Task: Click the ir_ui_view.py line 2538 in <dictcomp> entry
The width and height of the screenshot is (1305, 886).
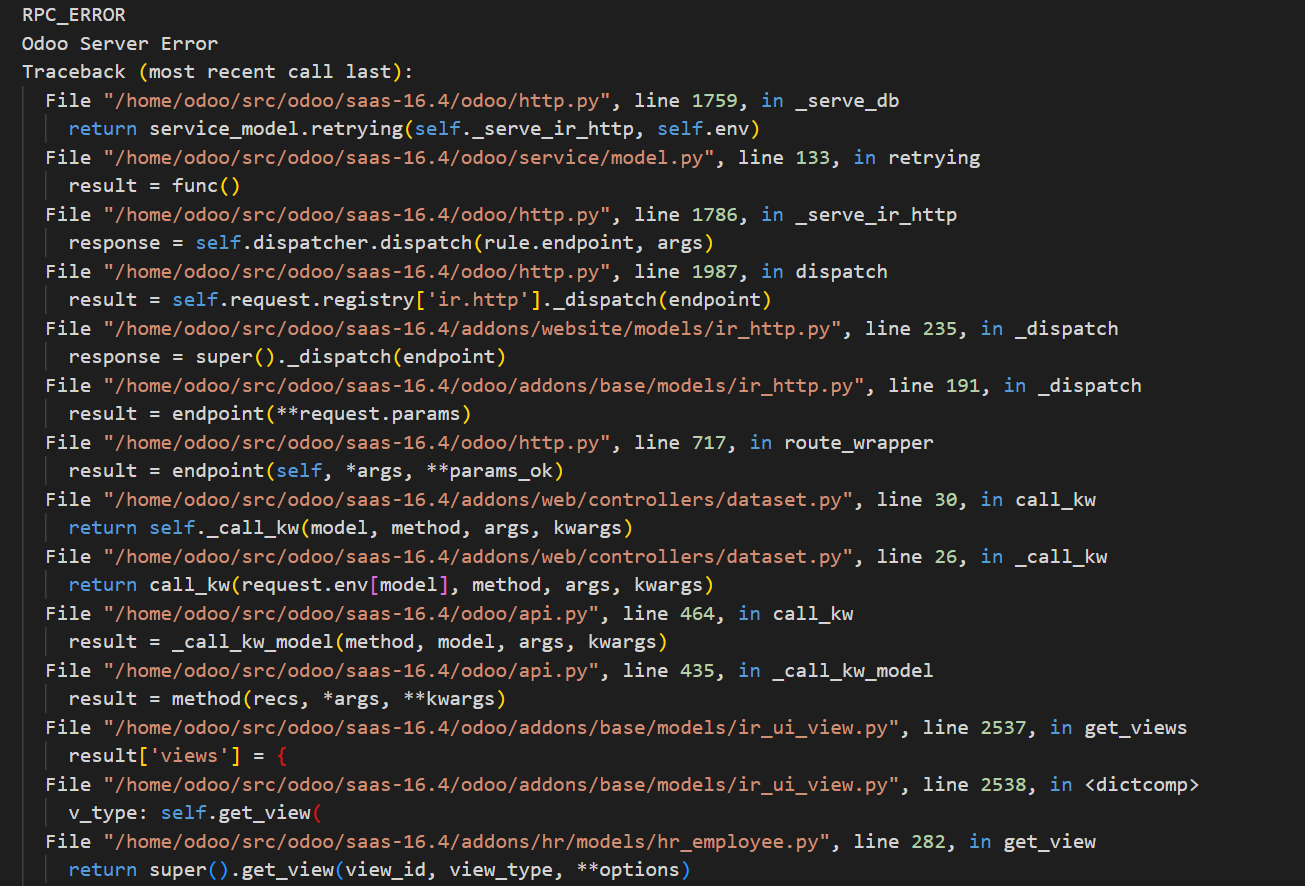Action: [x=622, y=784]
